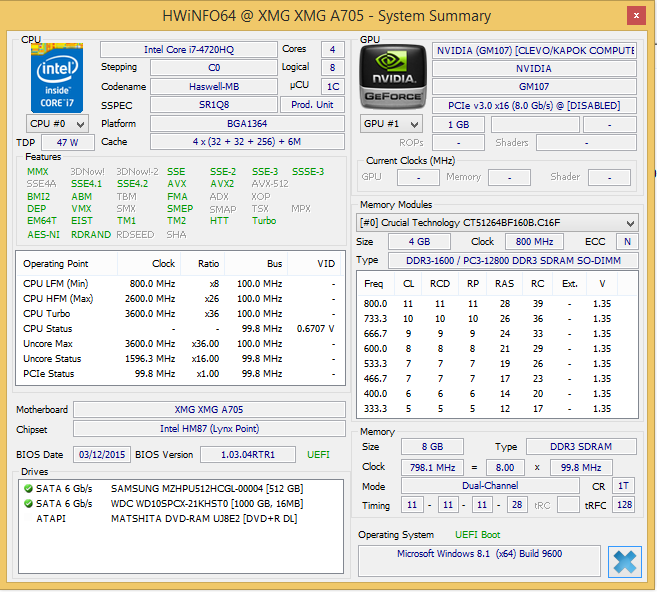Select the 666.7 frequency timing row
The image size is (657, 592).
tap(497, 334)
